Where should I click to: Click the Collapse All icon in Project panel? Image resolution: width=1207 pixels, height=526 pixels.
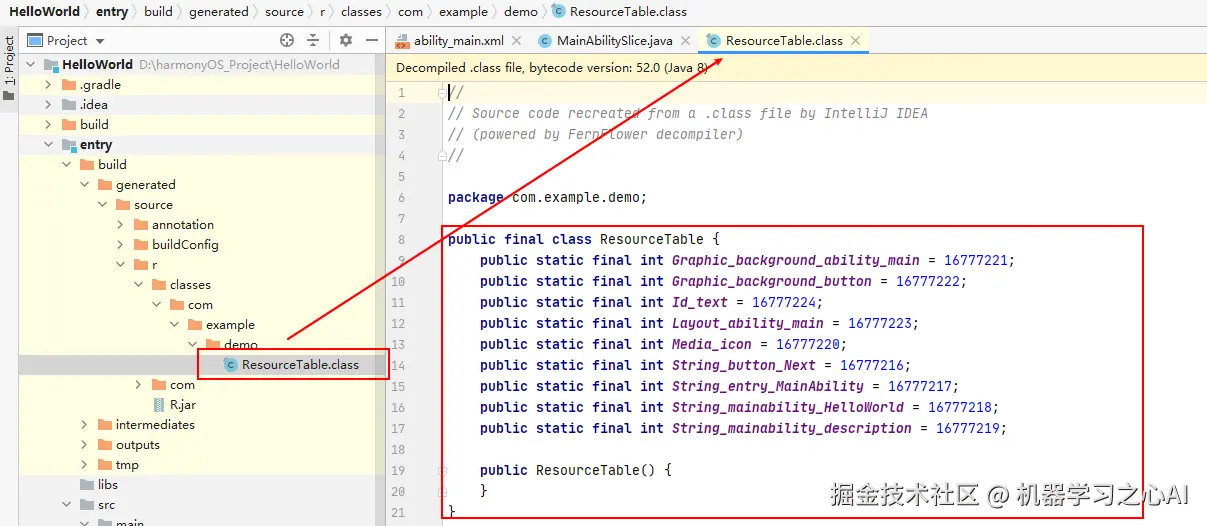(x=313, y=40)
